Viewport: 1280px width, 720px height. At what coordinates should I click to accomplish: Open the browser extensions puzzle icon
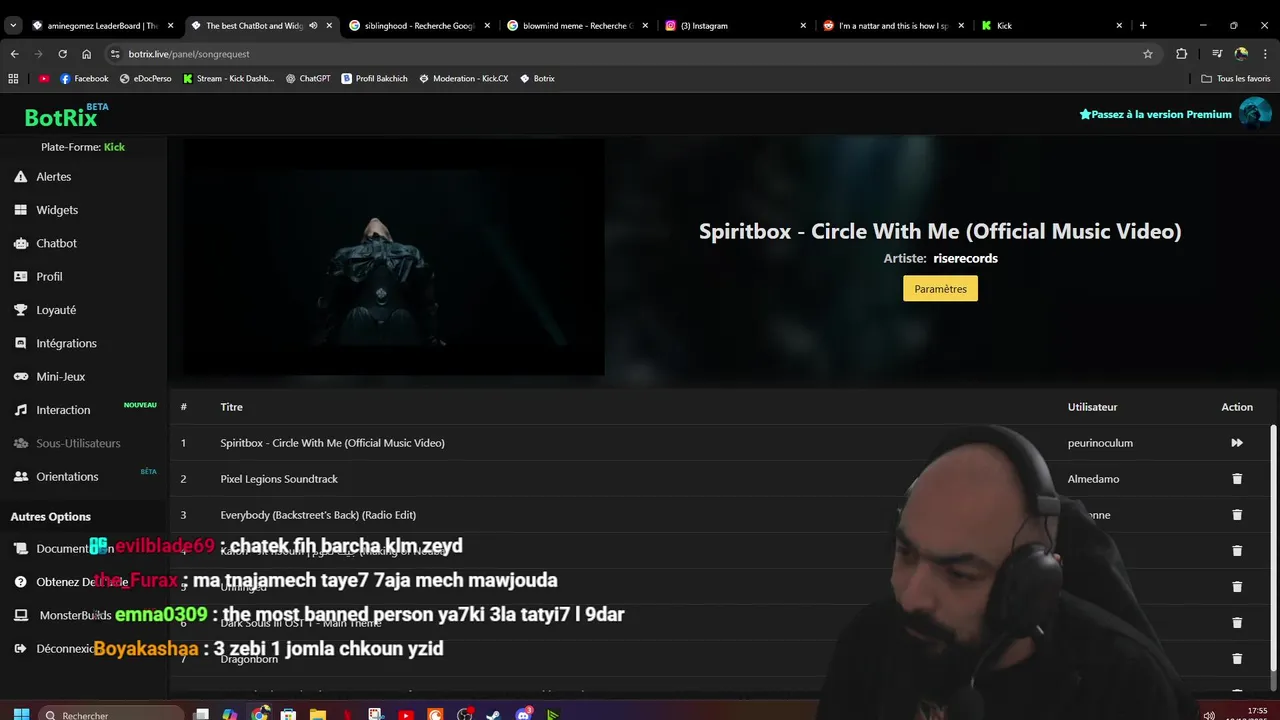[1182, 54]
